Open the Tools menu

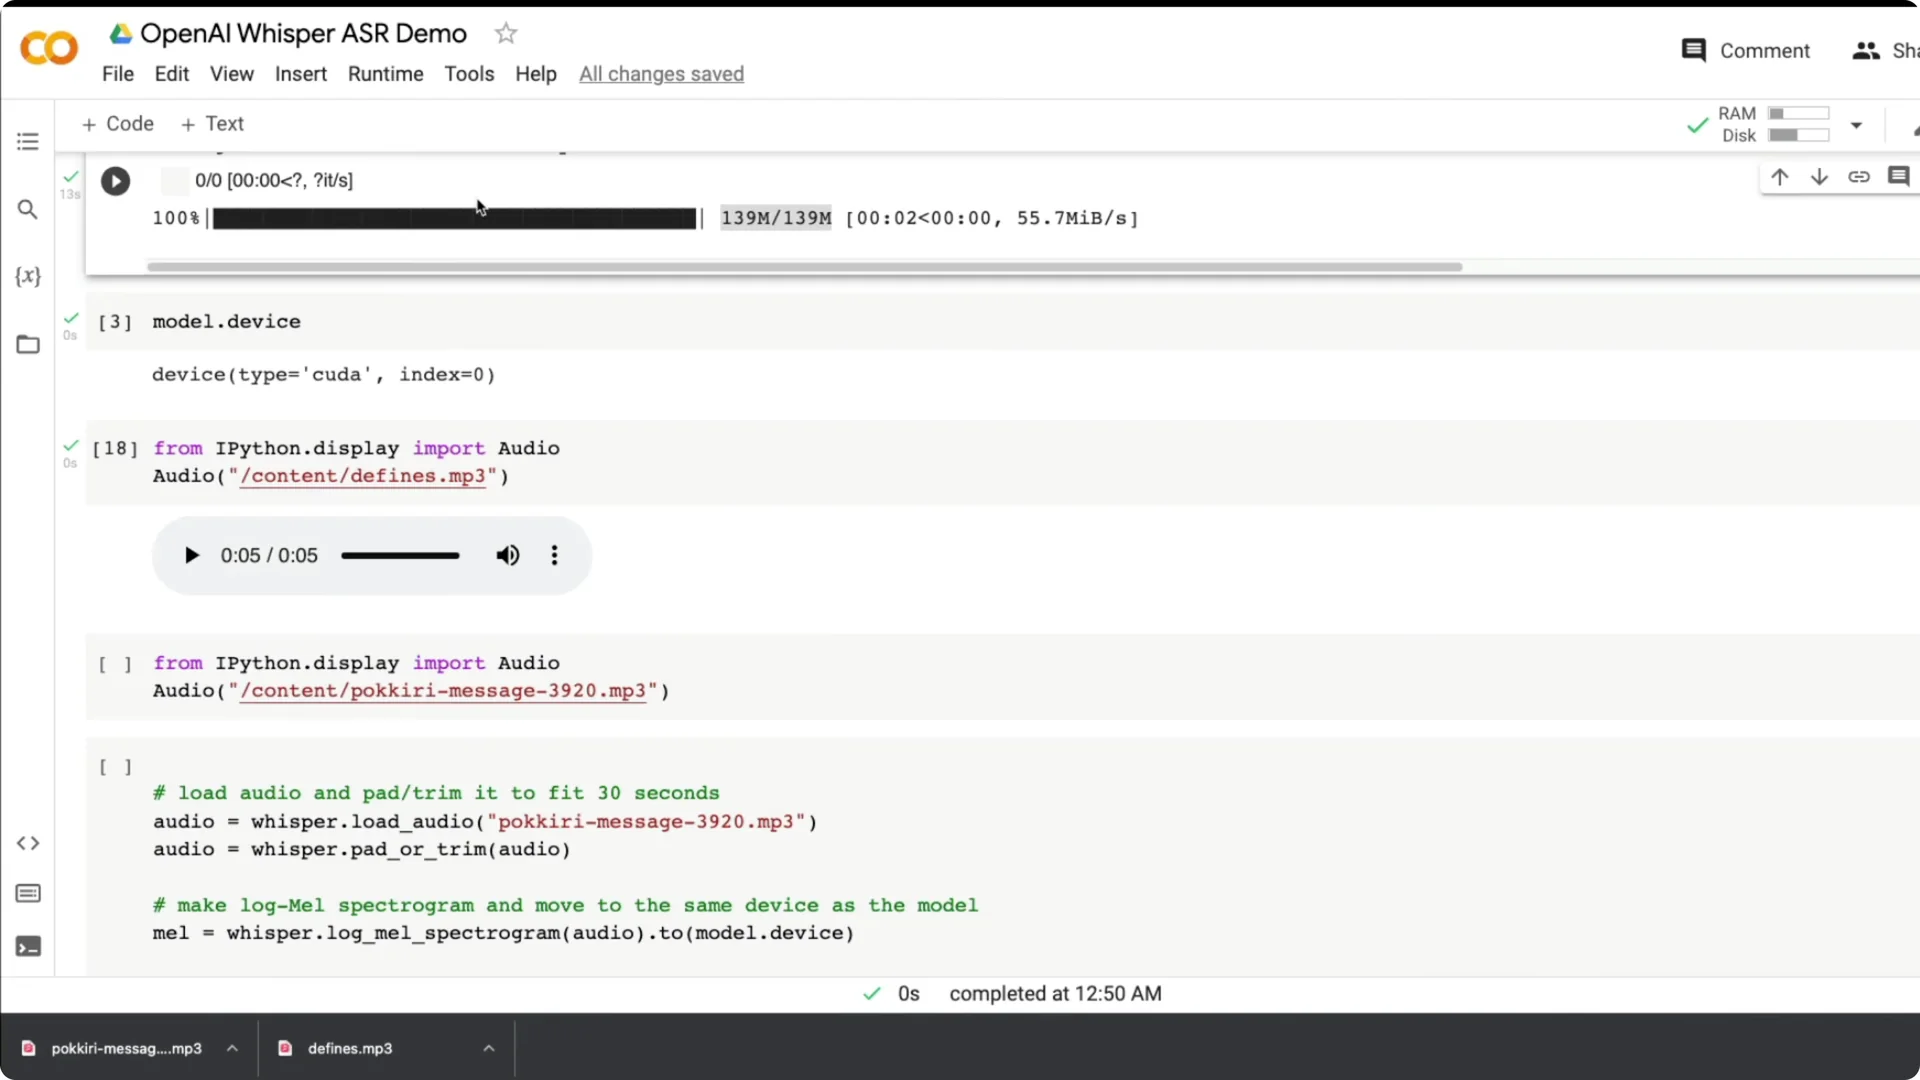(x=469, y=73)
